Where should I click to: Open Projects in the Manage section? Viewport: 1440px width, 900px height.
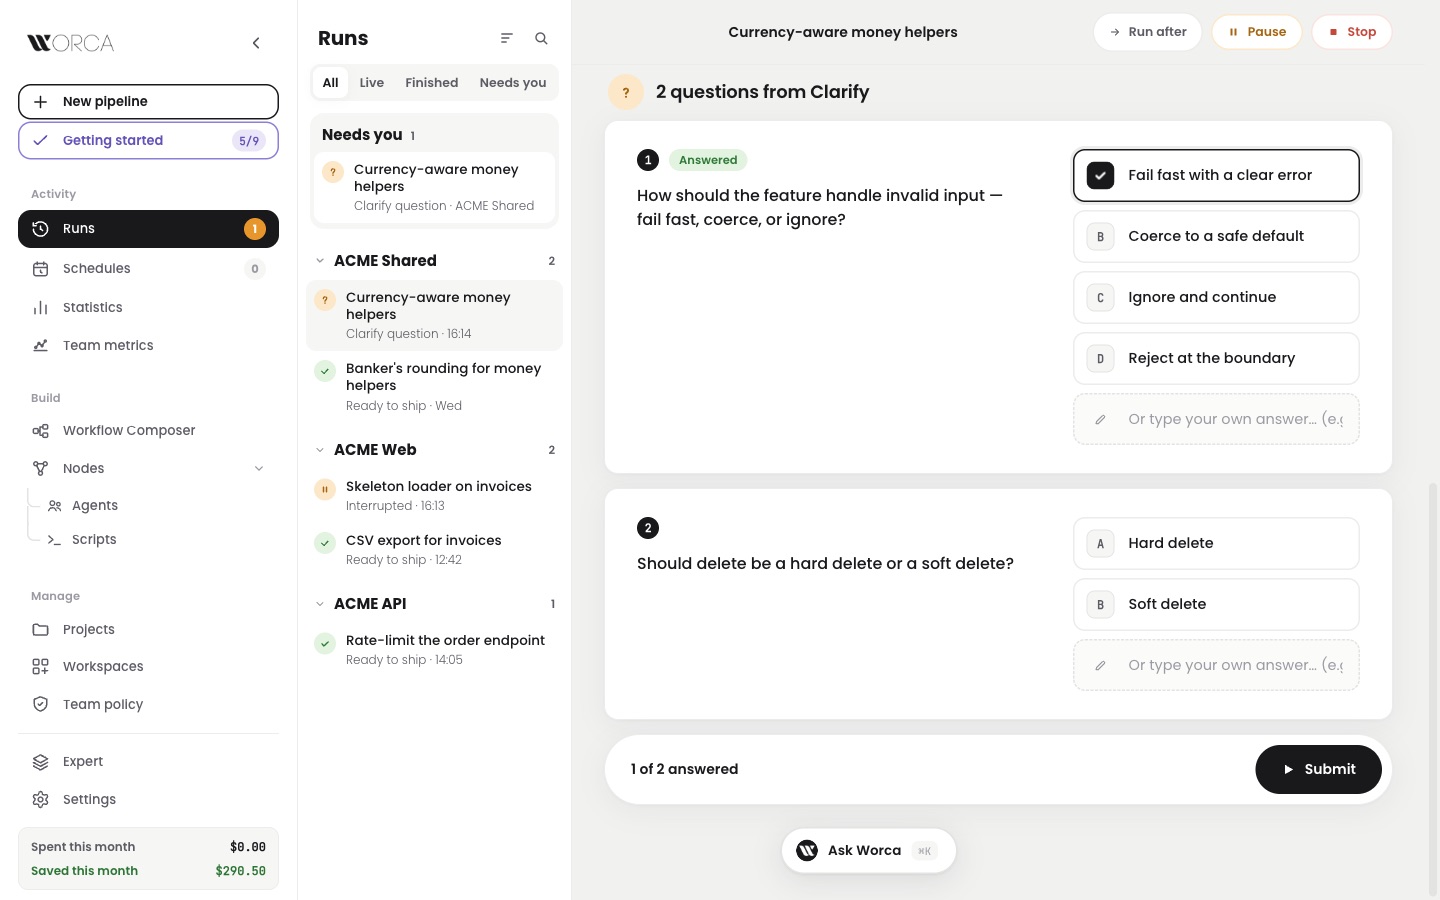point(148,629)
